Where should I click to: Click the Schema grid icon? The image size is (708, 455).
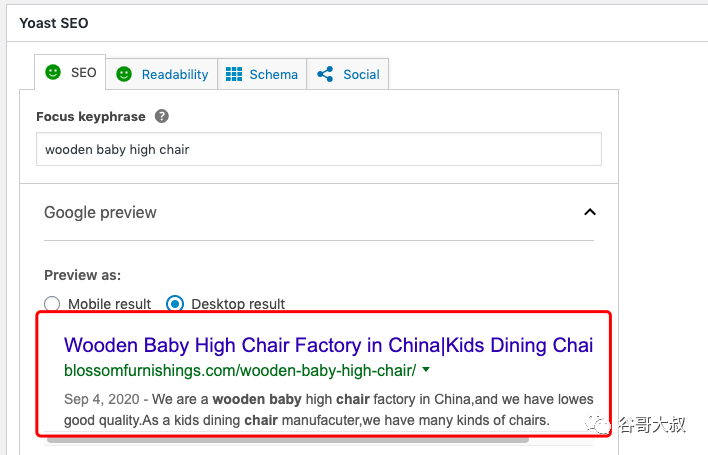tap(234, 74)
